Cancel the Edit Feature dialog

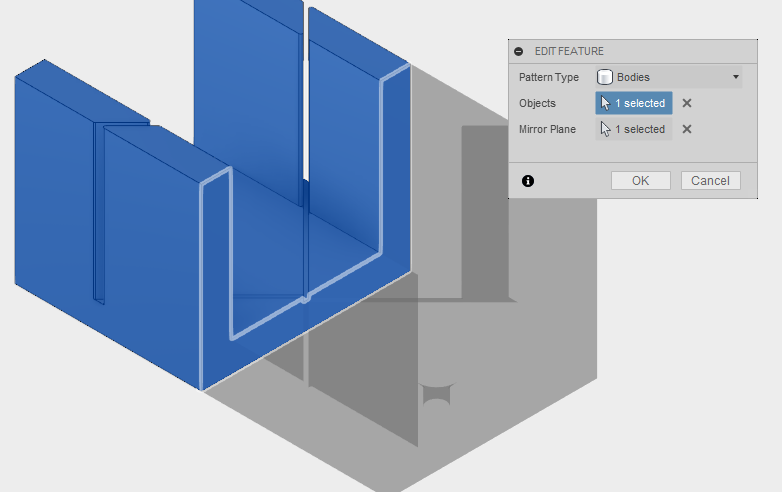(711, 180)
